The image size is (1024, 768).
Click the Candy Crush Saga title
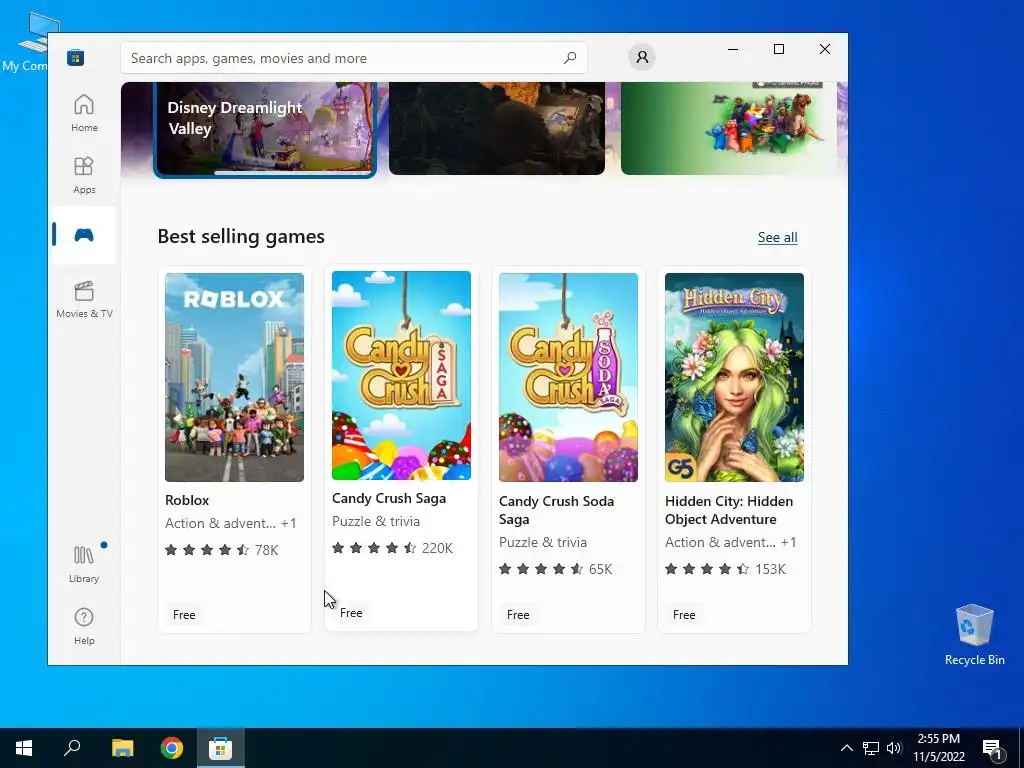click(x=389, y=498)
